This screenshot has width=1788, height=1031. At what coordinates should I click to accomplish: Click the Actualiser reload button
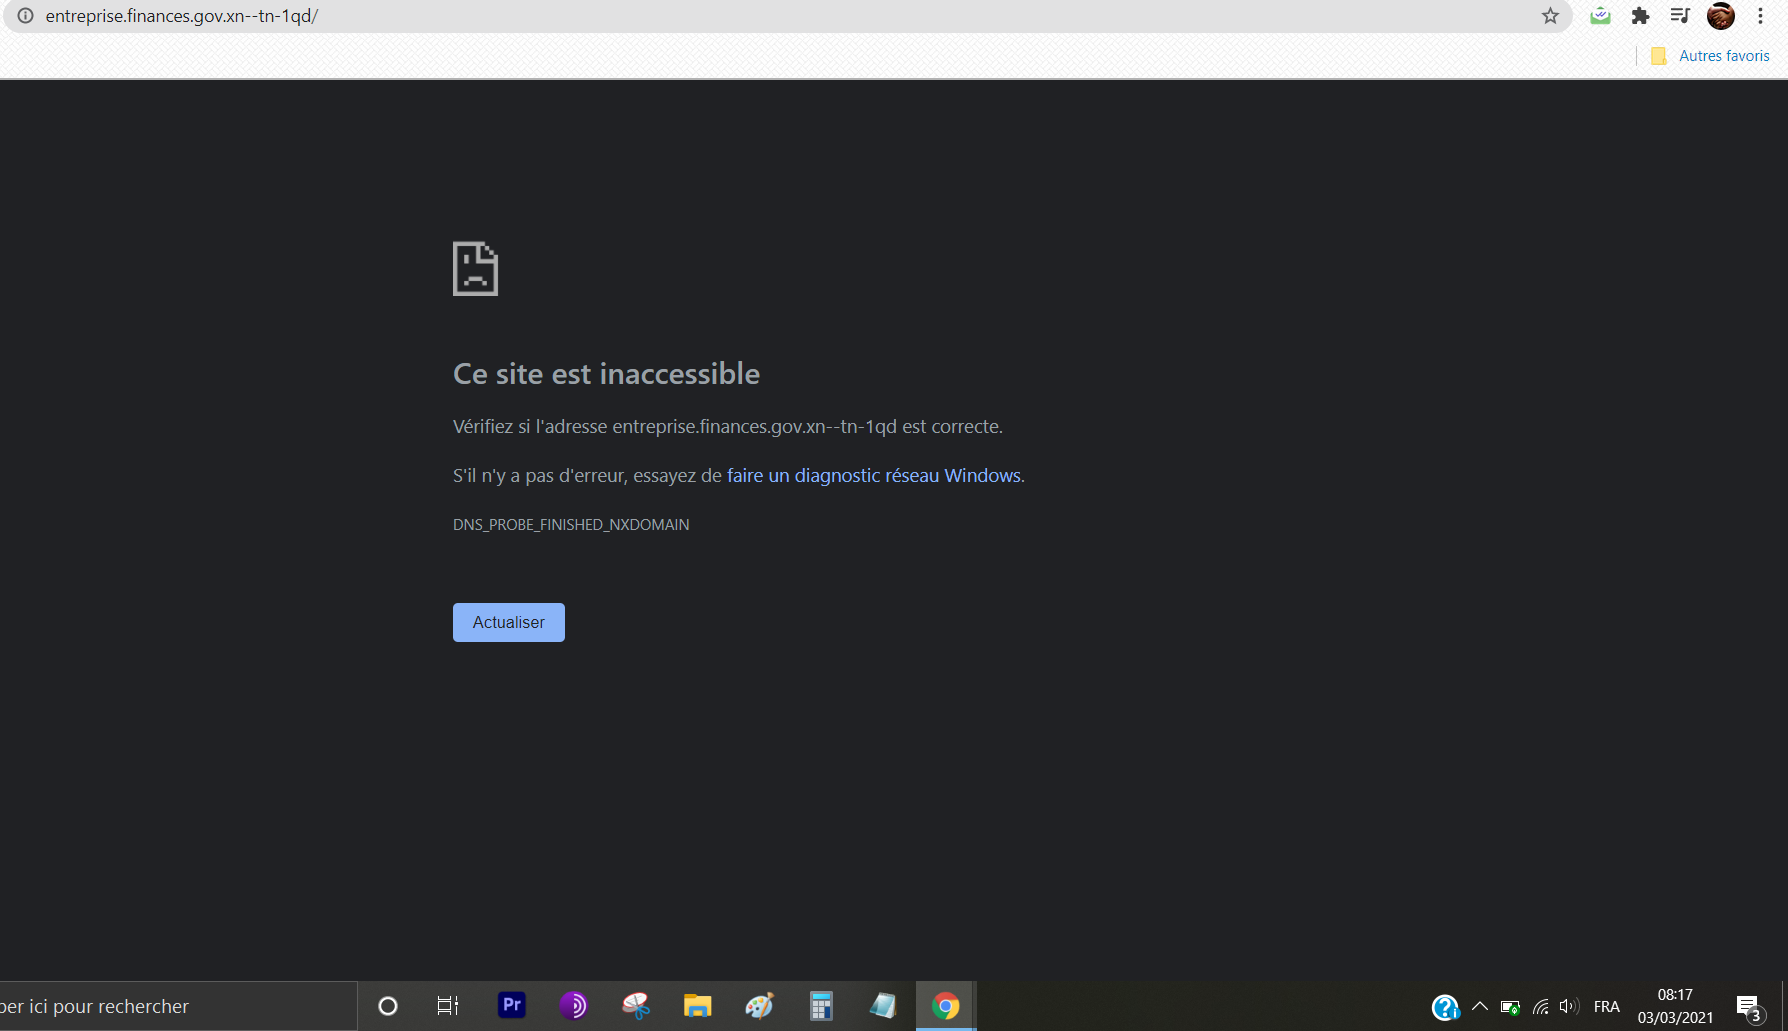point(508,622)
